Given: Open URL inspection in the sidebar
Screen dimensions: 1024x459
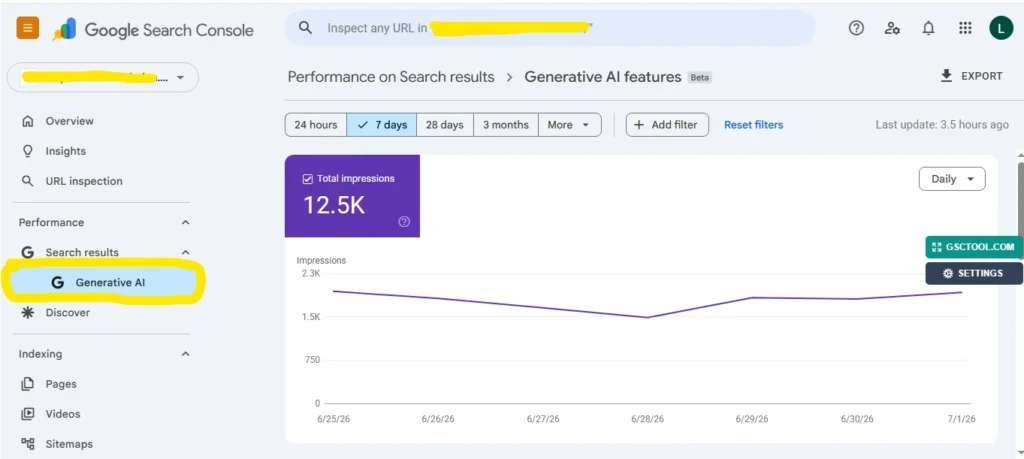Looking at the screenshot, I should click(84, 181).
